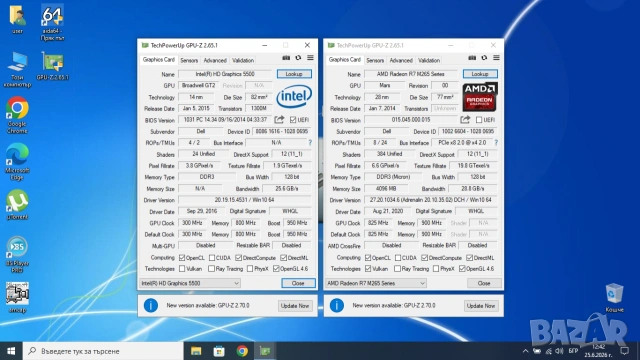Screen dimensions: 640x360
Task: Toggle OpenCL checkbox in Intel window
Action: pyautogui.click(x=182, y=258)
